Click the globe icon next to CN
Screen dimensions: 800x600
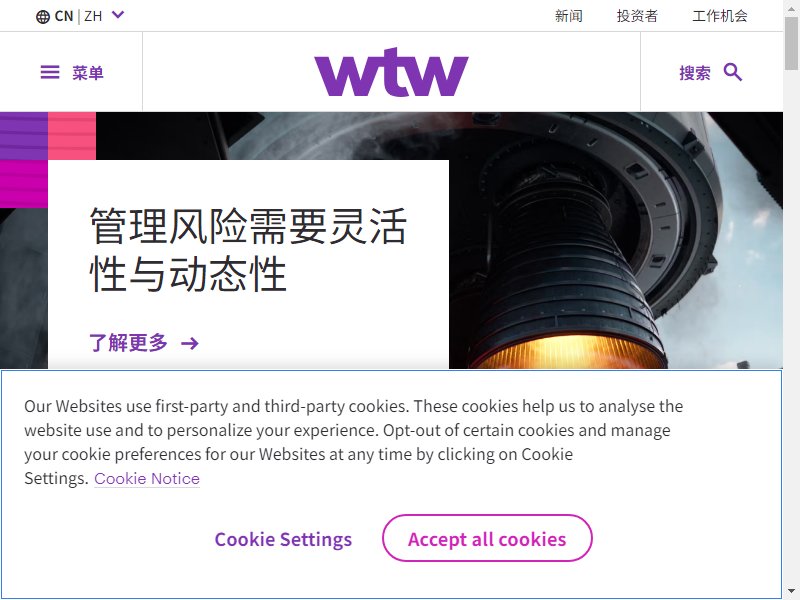click(x=42, y=17)
